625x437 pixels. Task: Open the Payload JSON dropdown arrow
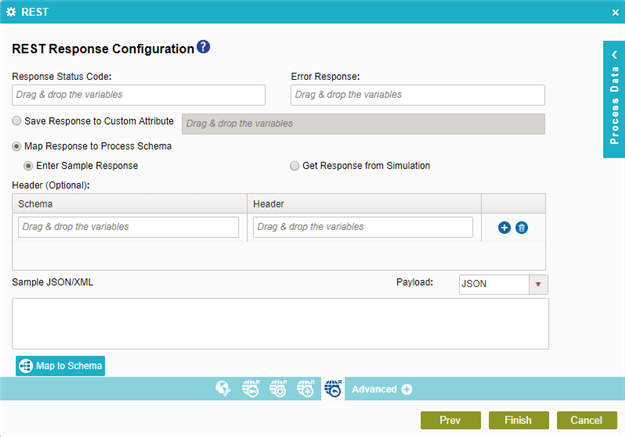(538, 284)
